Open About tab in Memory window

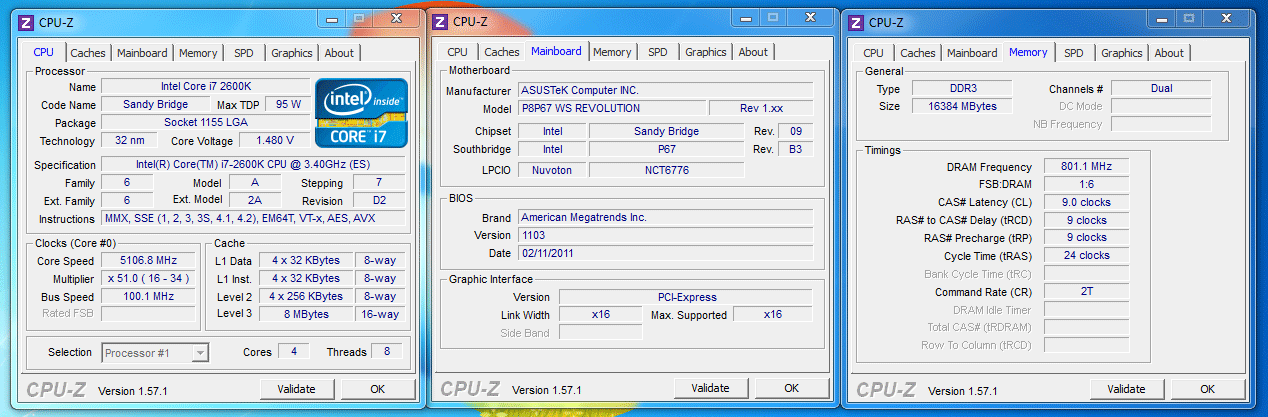pyautogui.click(x=1169, y=53)
